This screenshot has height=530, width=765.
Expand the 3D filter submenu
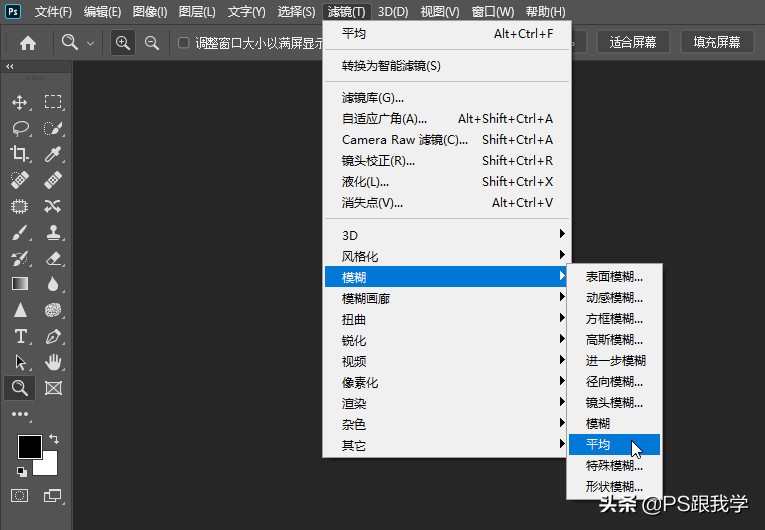(446, 235)
